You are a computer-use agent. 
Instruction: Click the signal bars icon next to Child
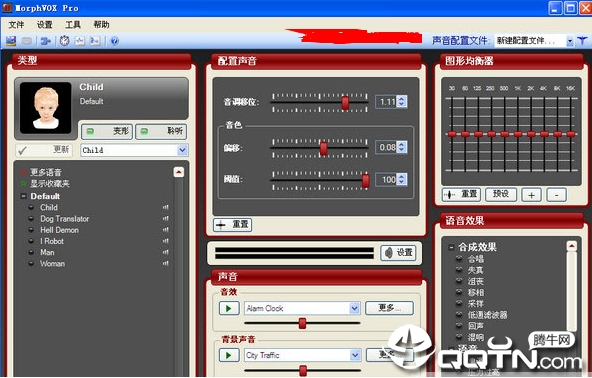click(x=165, y=207)
